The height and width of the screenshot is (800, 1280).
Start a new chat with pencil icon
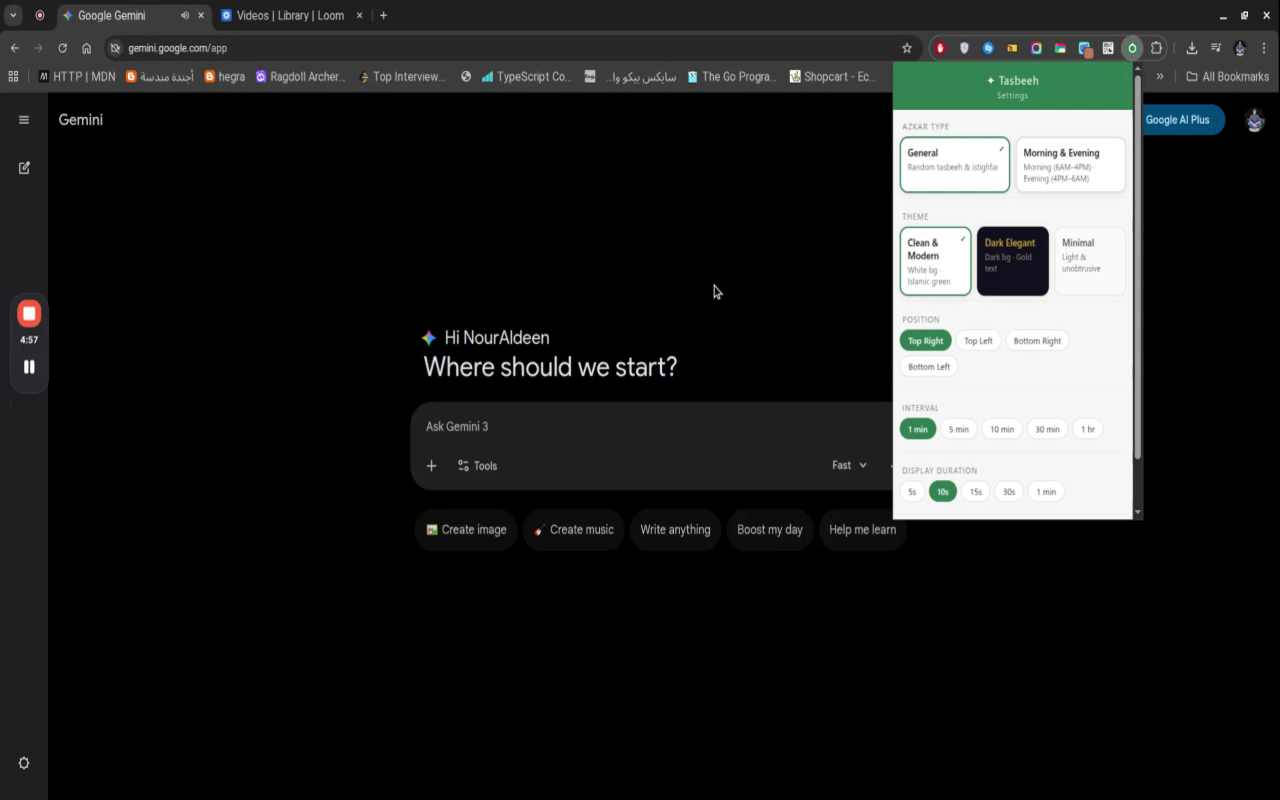(24, 168)
